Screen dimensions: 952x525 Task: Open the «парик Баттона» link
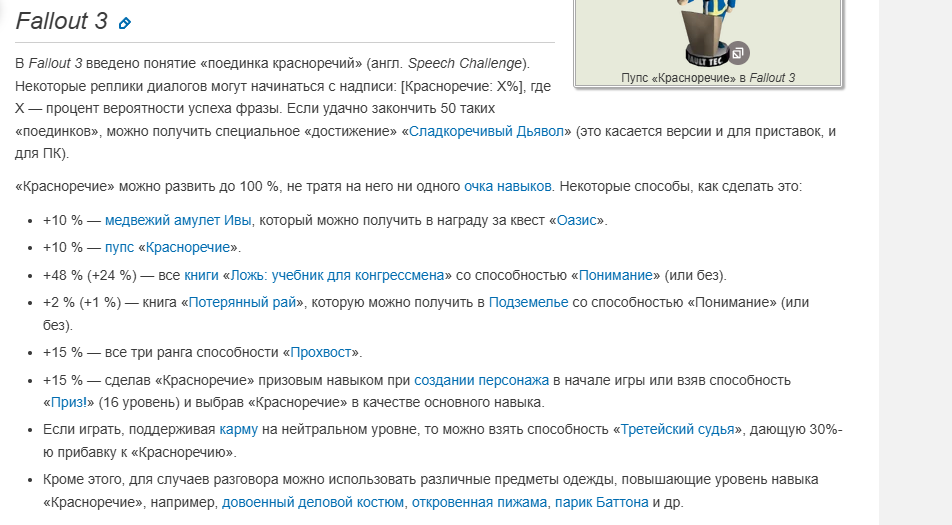[x=602, y=503]
